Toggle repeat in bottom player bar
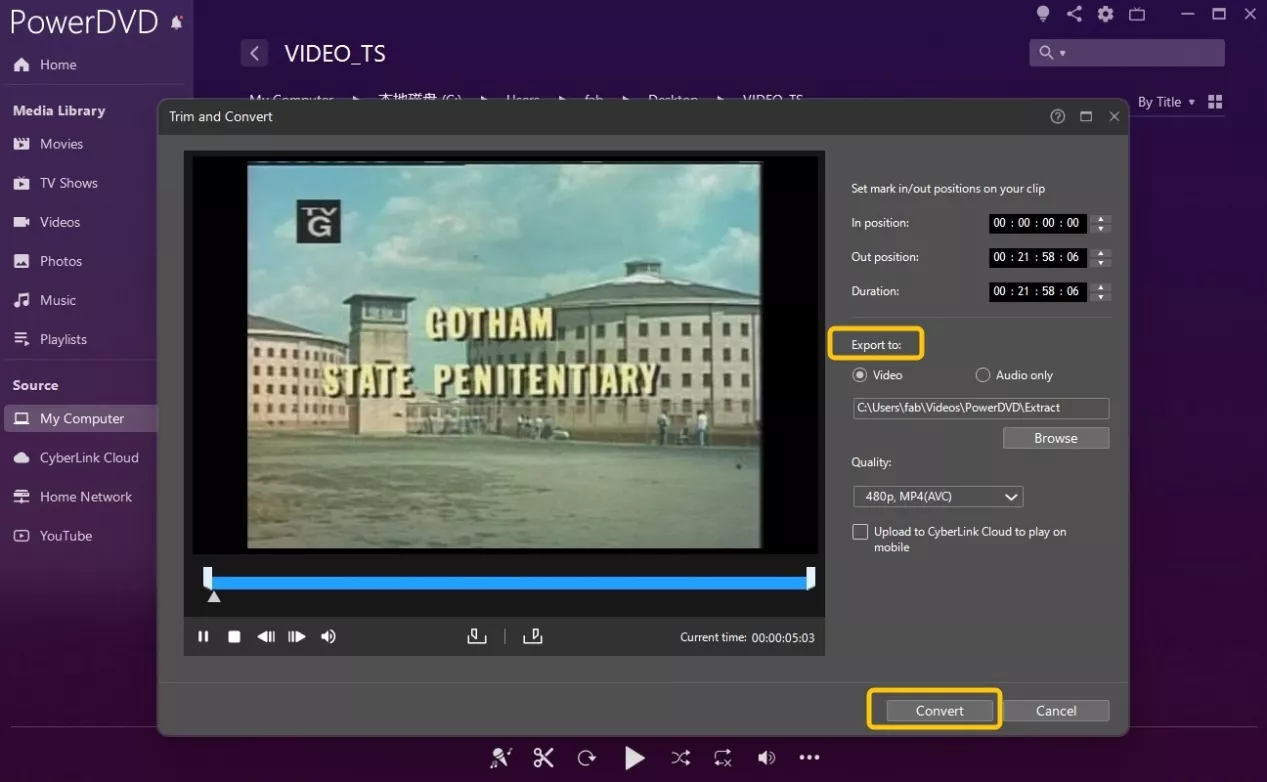Image resolution: width=1267 pixels, height=782 pixels. (723, 758)
